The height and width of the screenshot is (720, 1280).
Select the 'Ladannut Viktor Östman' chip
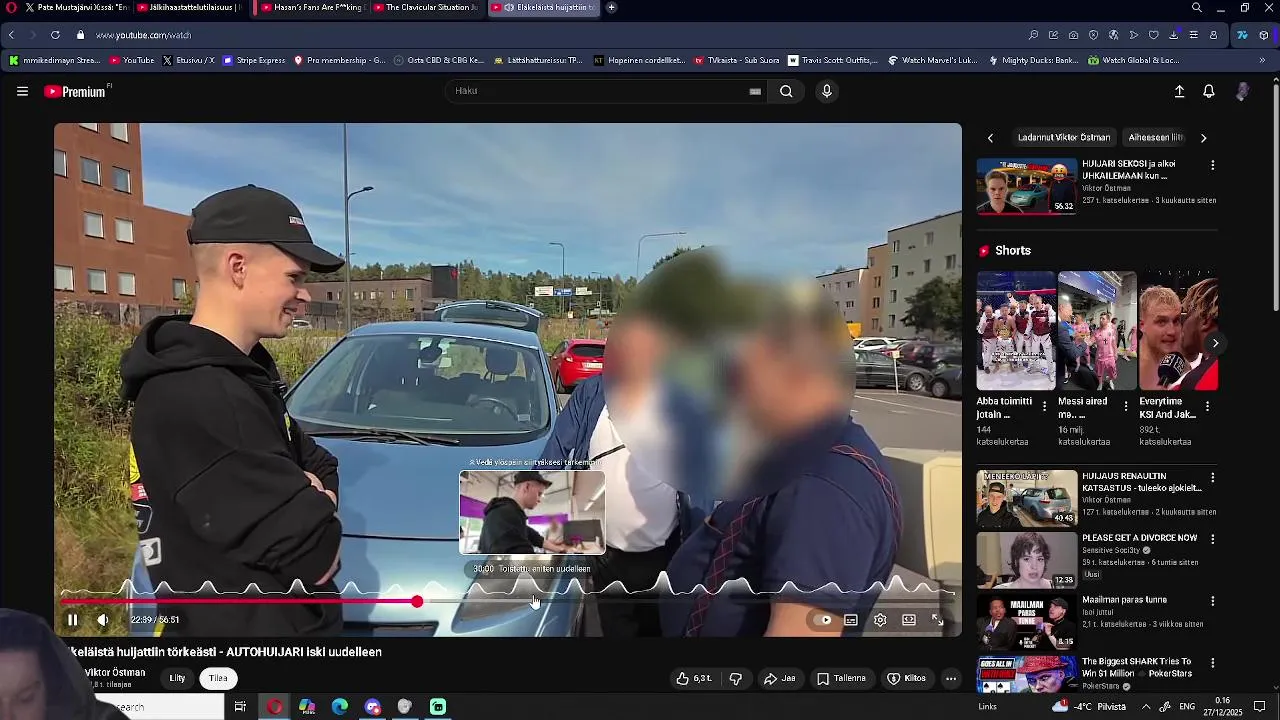pos(1064,137)
